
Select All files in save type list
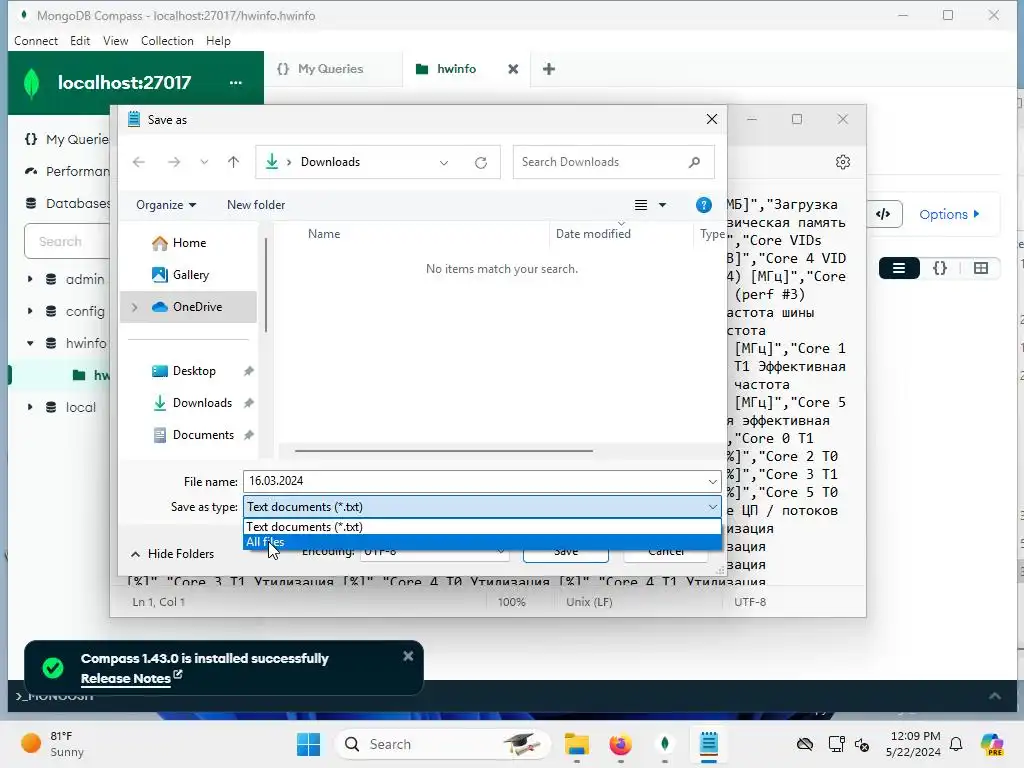click(x=482, y=542)
